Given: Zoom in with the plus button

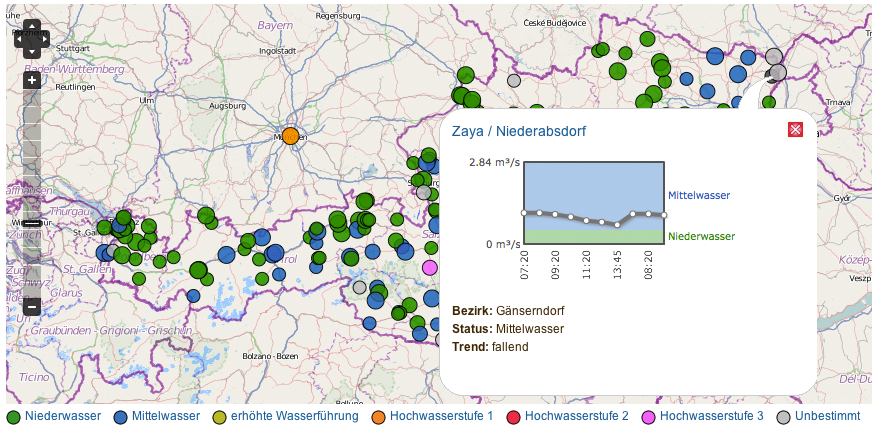Looking at the screenshot, I should point(32,79).
